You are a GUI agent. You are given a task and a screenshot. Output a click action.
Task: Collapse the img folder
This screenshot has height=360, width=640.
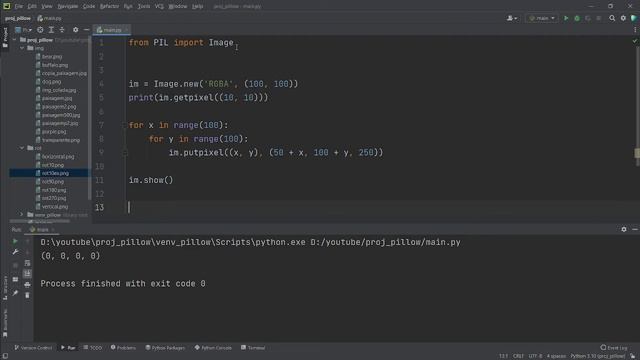[22, 48]
